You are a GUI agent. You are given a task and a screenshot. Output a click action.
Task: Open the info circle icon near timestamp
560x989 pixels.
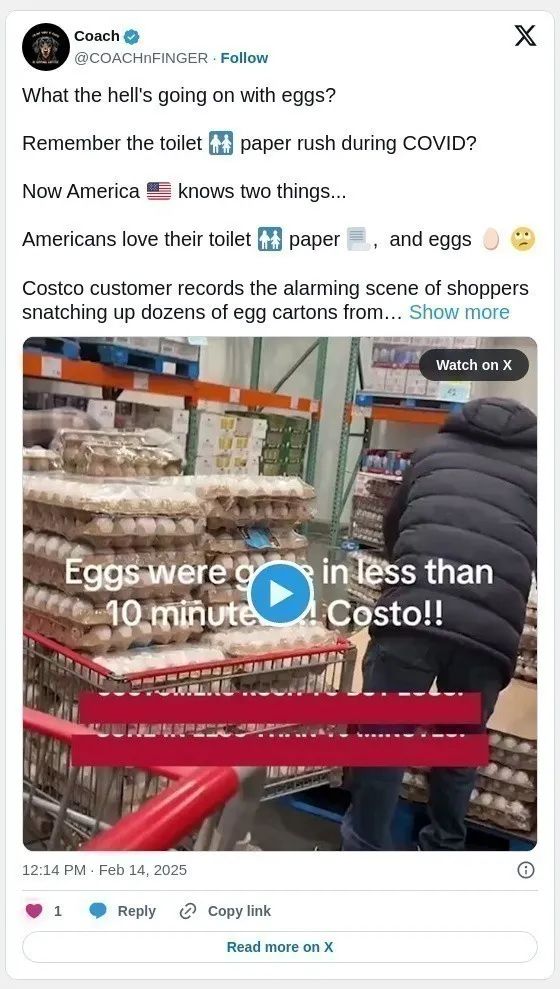coord(525,870)
